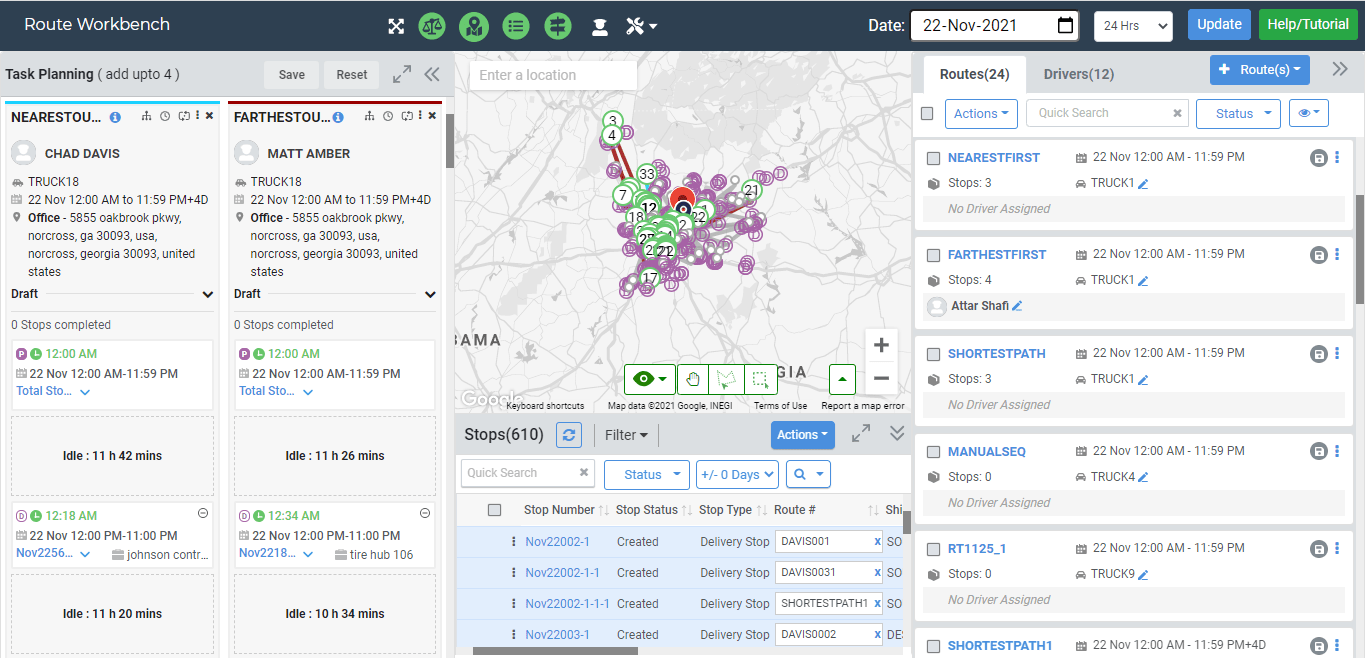Tick the checkbox on the NEARESTFIRST route card
Image resolution: width=1365 pixels, height=658 pixels.
coord(934,157)
